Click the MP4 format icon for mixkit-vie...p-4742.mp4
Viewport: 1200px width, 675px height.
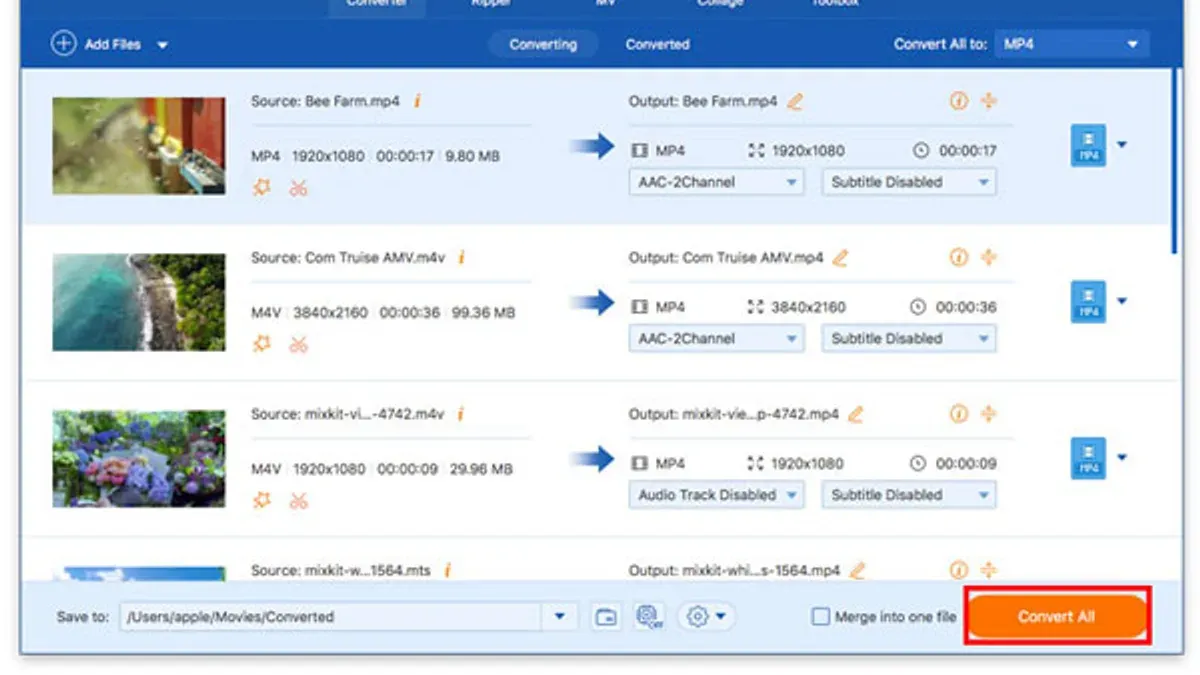click(1088, 457)
